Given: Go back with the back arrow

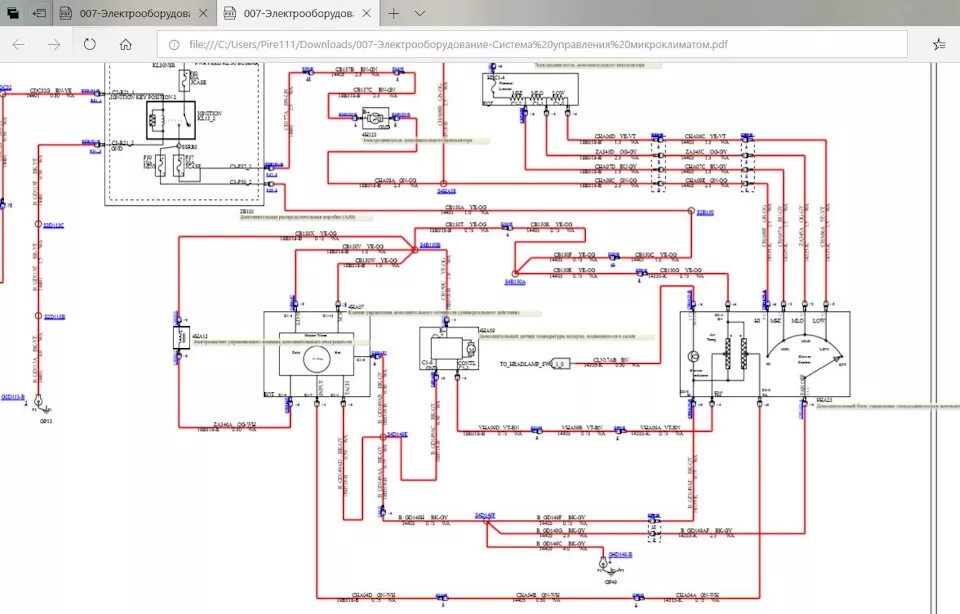Looking at the screenshot, I should click(x=19, y=44).
